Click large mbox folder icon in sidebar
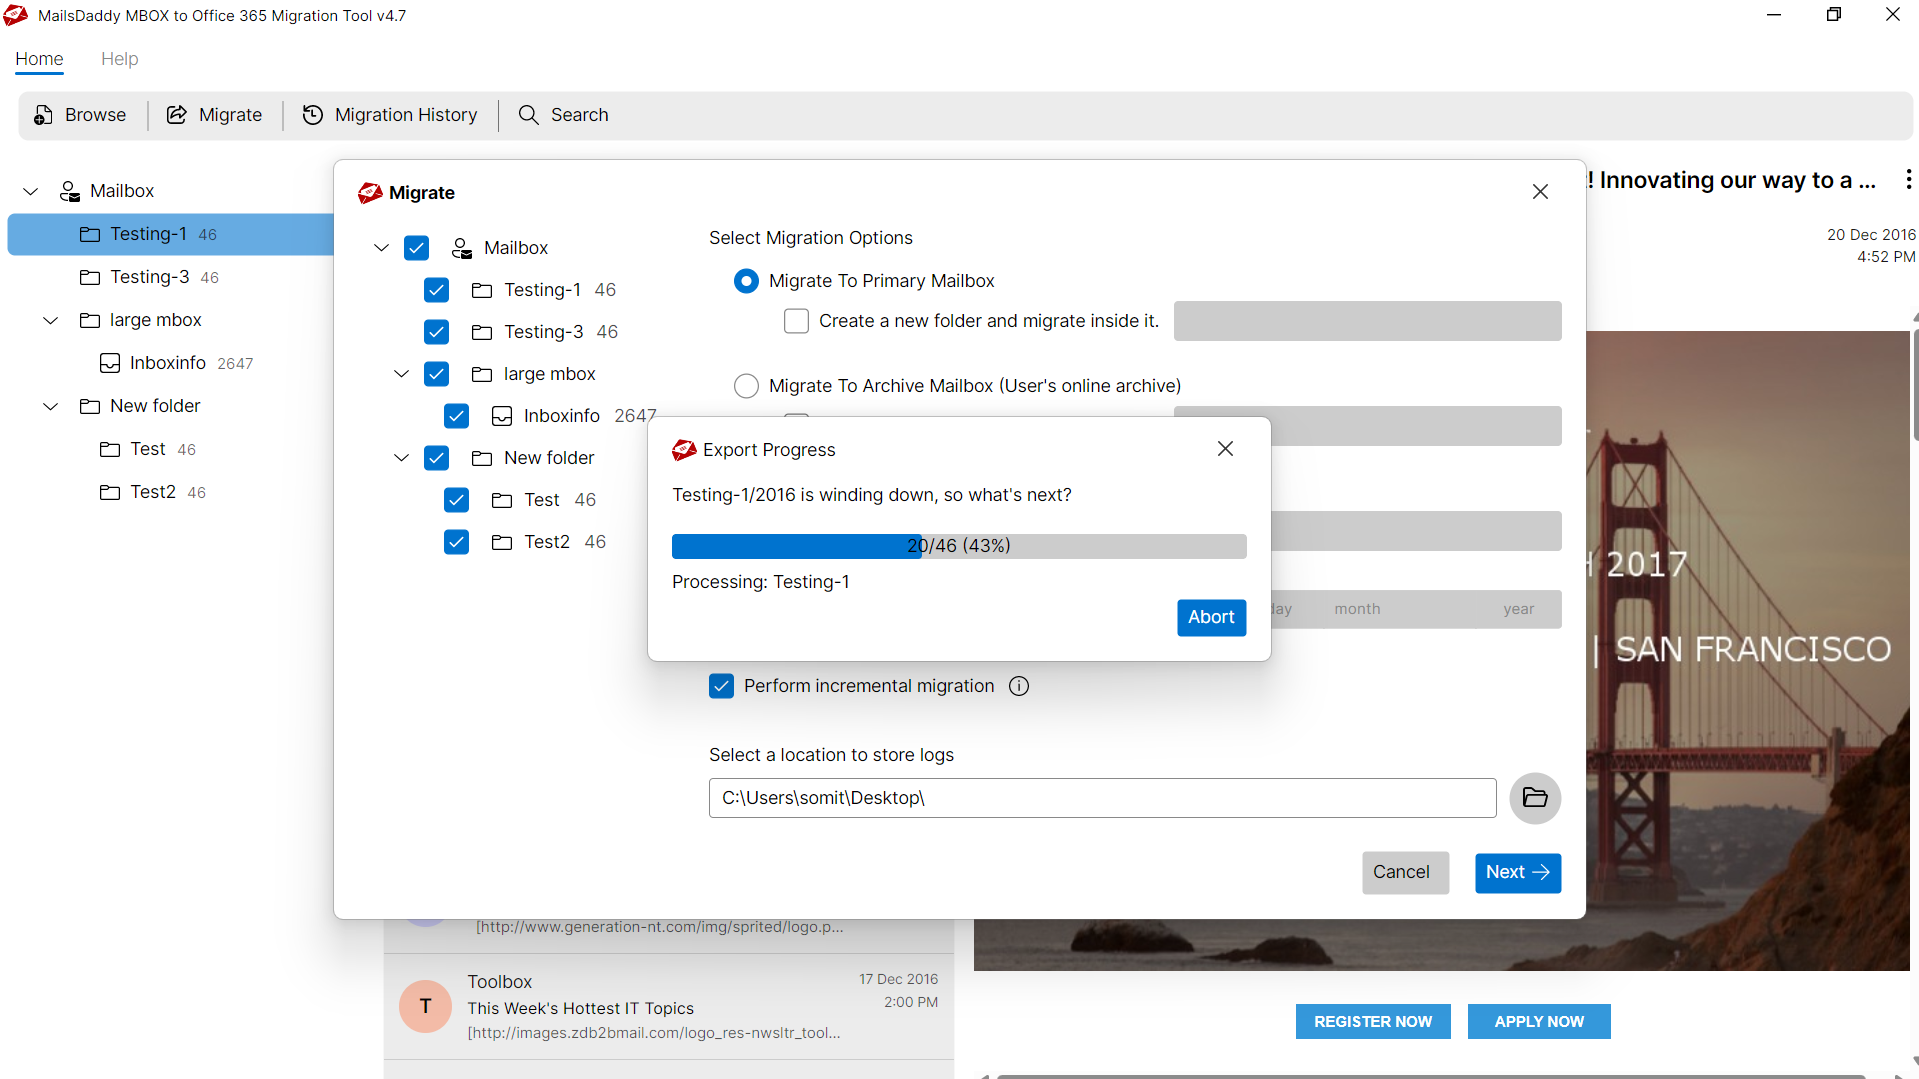The height and width of the screenshot is (1079, 1919). tap(90, 320)
